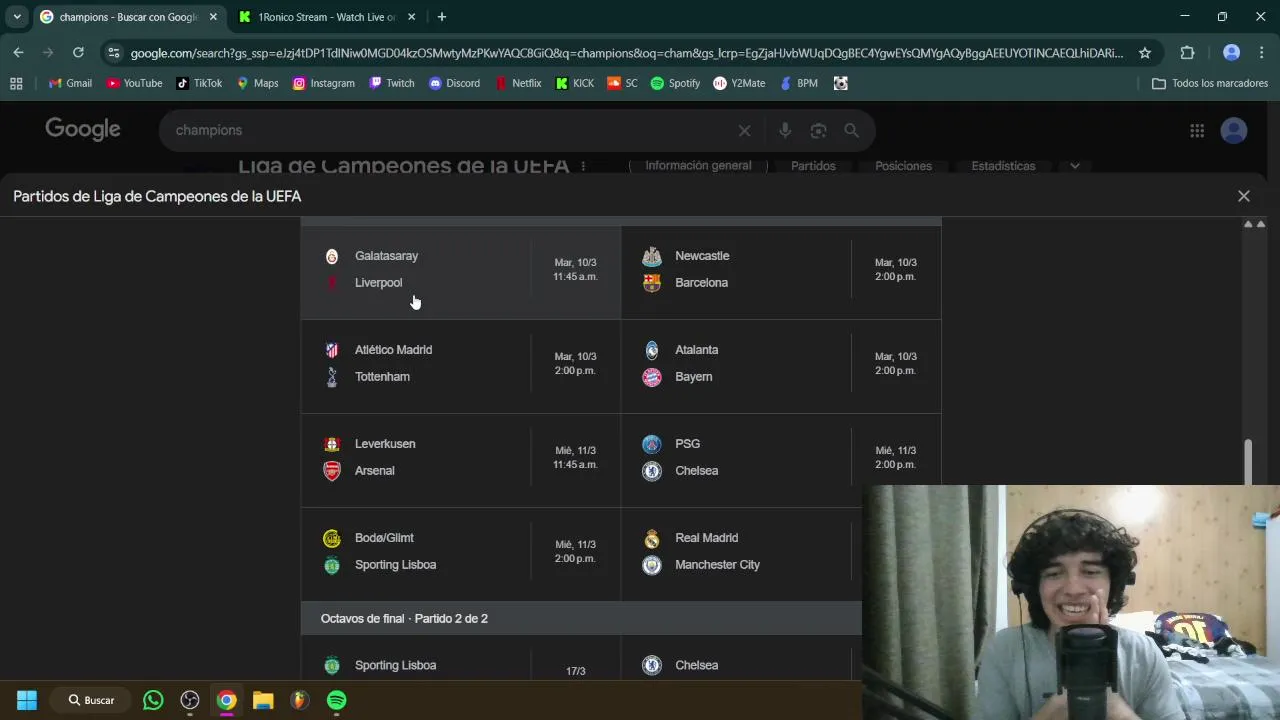Close the Partidos de Liga de Campeones panel
1280x720 pixels.
point(1244,196)
